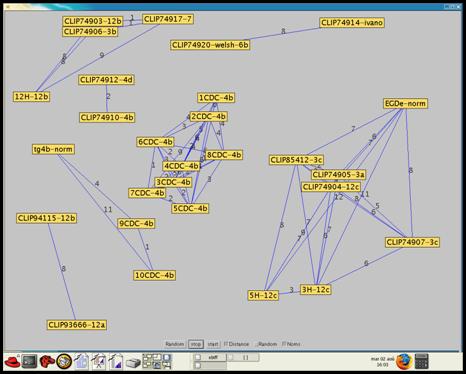Open the workspace switcher in the panel

tap(157, 362)
